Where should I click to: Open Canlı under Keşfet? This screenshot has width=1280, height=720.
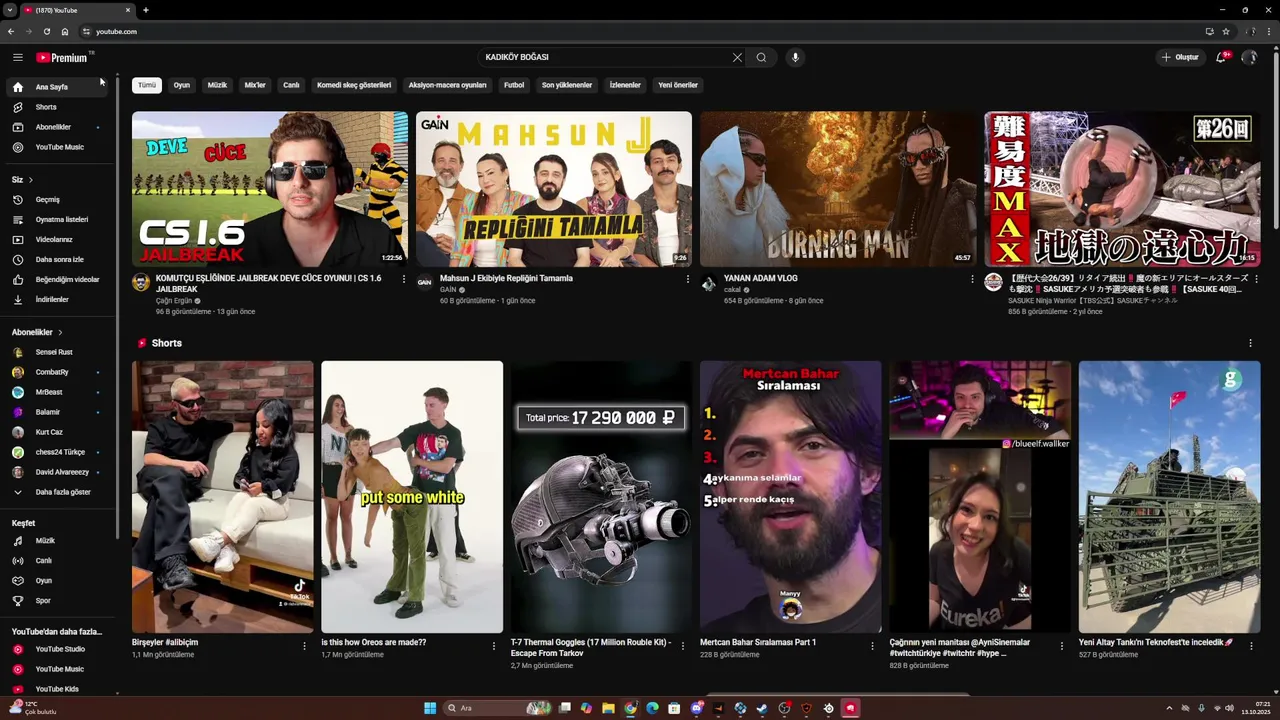pos(57,560)
